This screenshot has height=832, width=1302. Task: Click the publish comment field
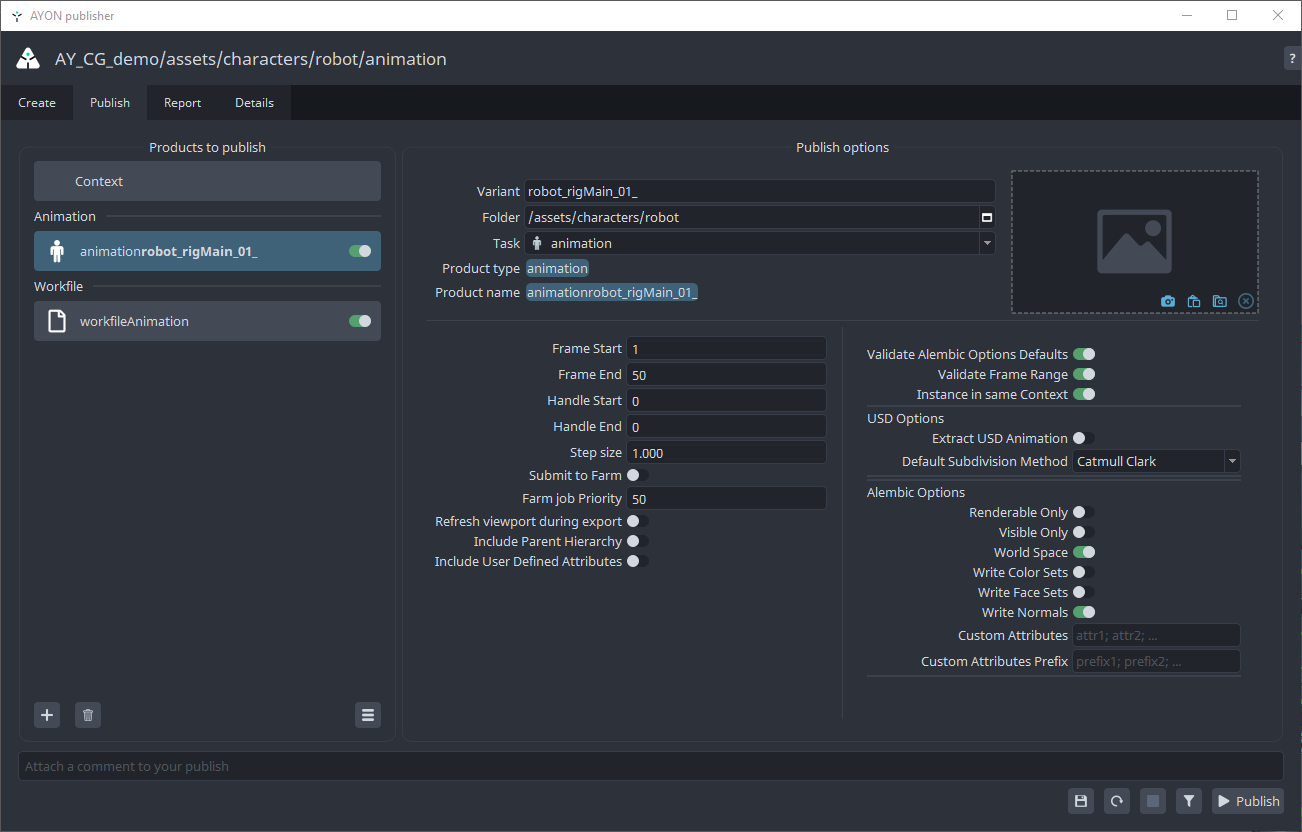pyautogui.click(x=650, y=766)
